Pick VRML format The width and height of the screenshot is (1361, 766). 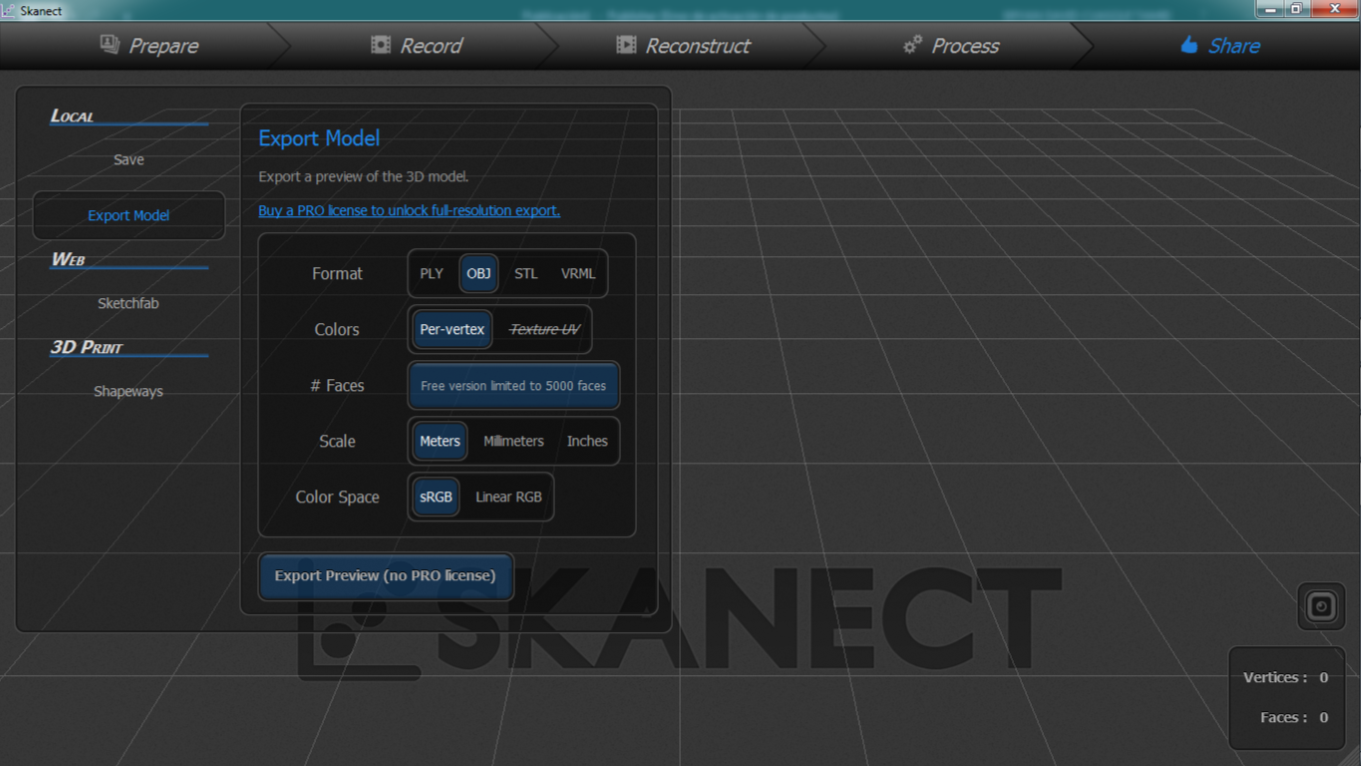578,274
